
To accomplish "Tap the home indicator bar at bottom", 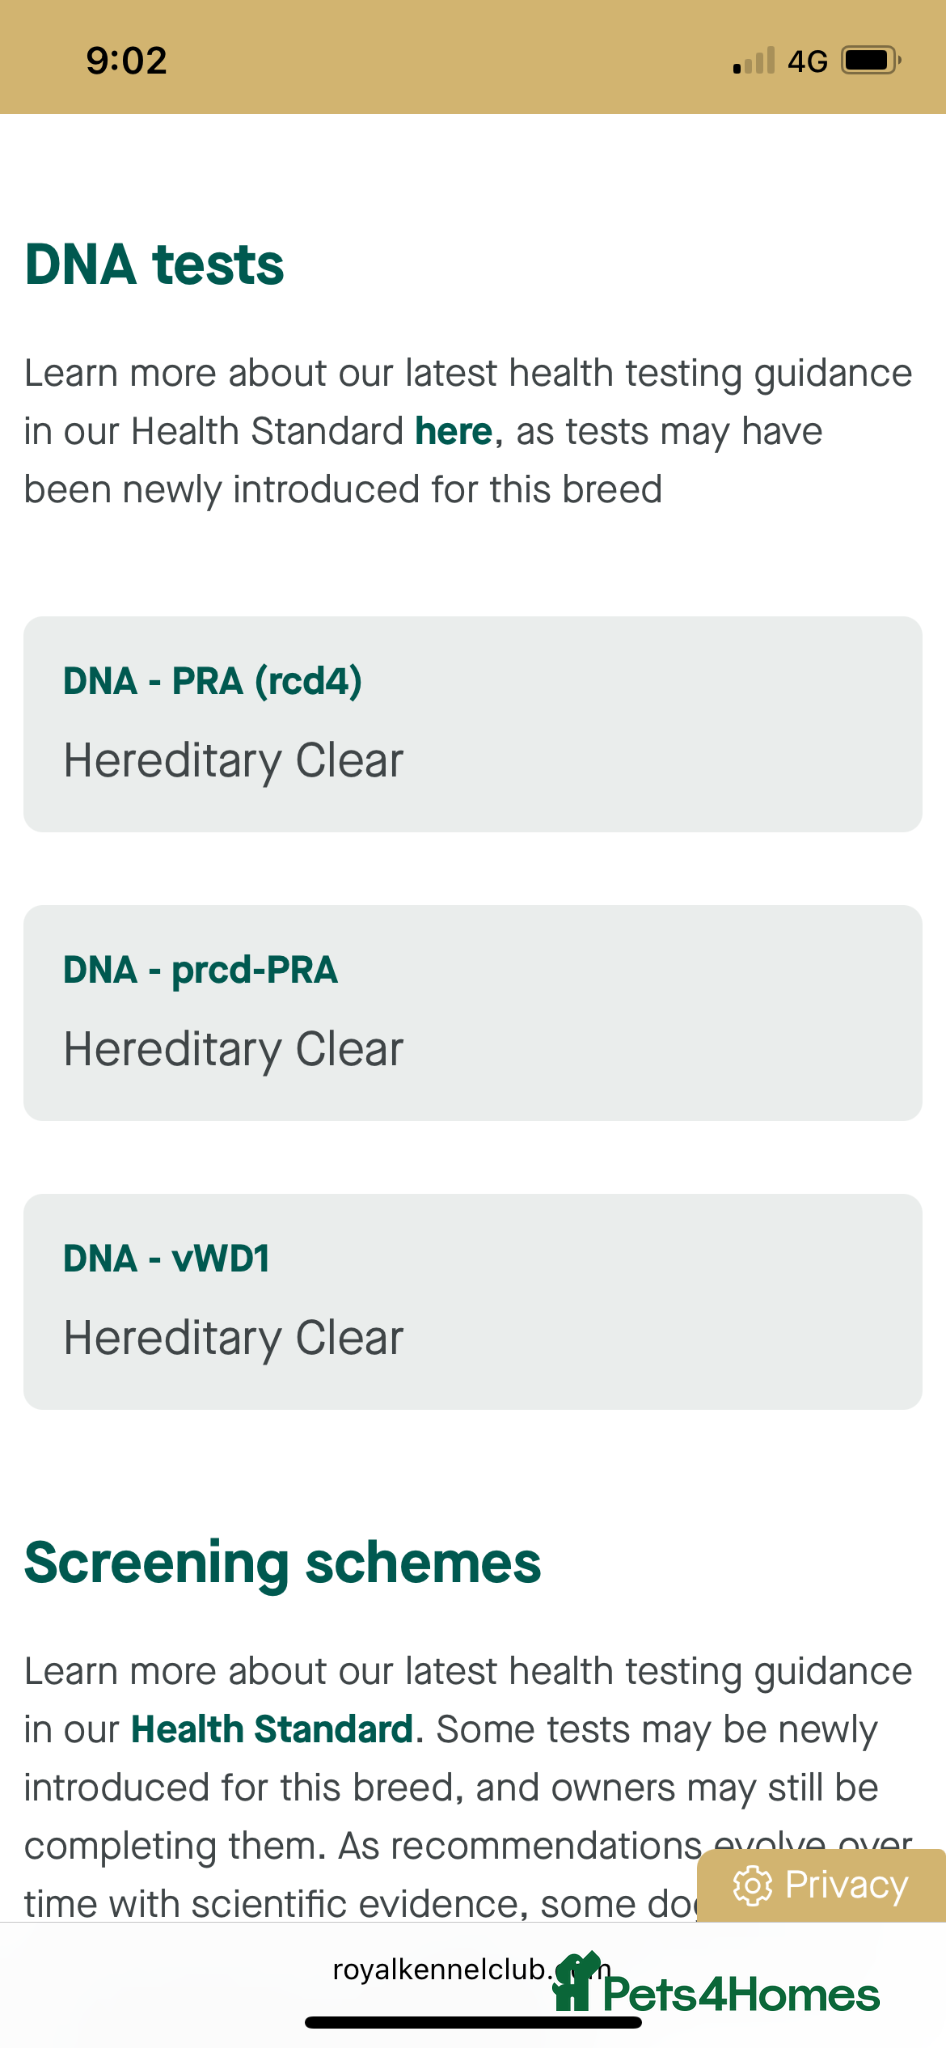I will click(472, 2022).
